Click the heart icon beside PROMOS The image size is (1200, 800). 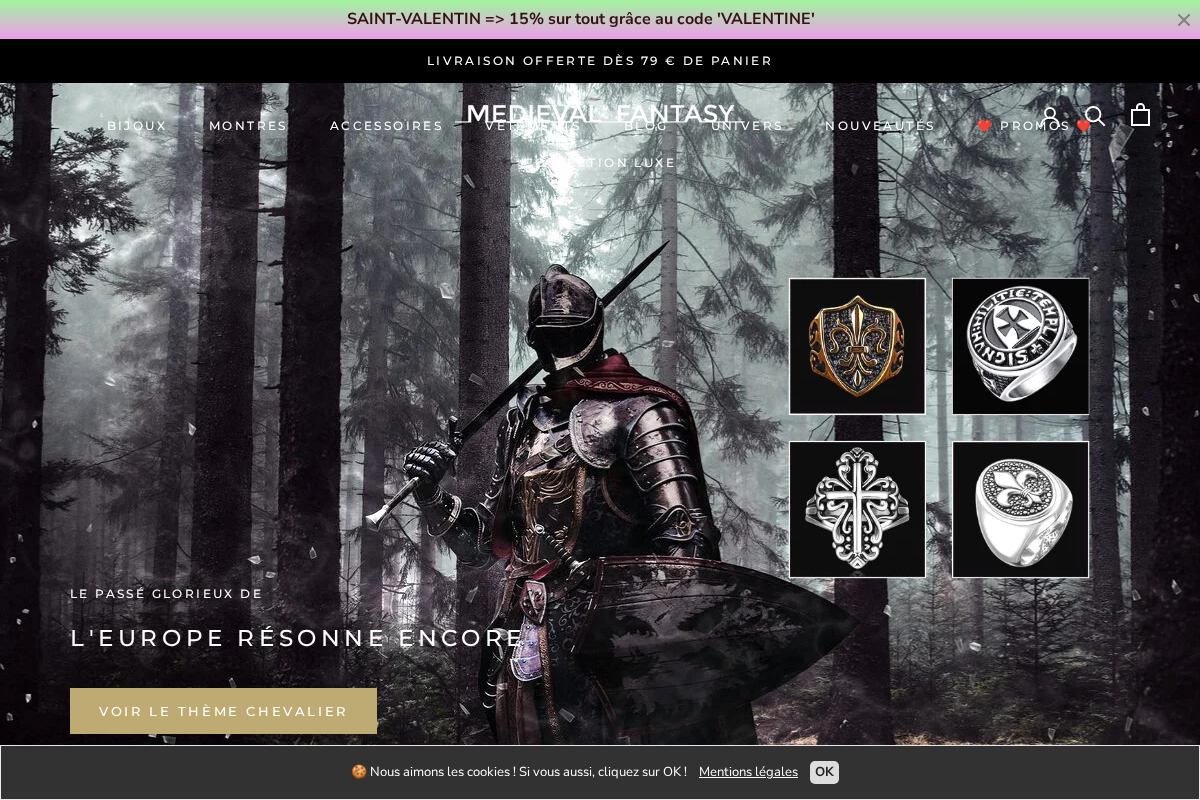tap(985, 126)
